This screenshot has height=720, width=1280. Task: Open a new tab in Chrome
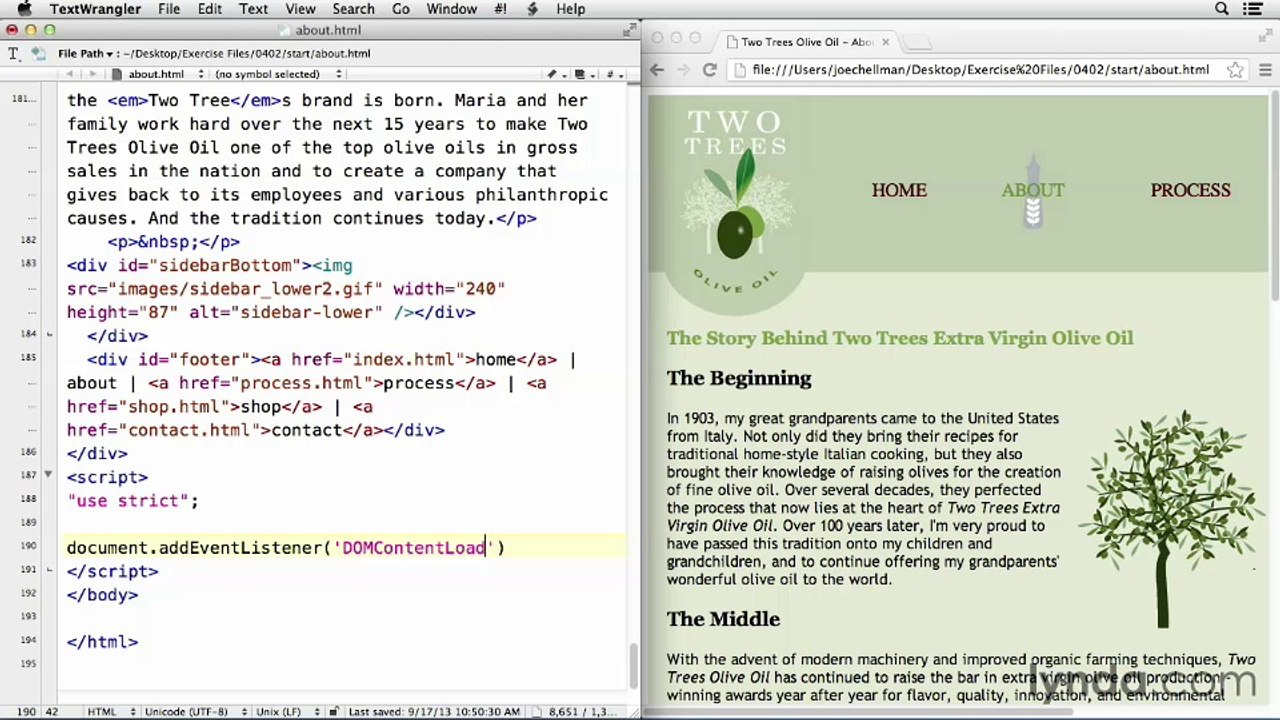(918, 42)
